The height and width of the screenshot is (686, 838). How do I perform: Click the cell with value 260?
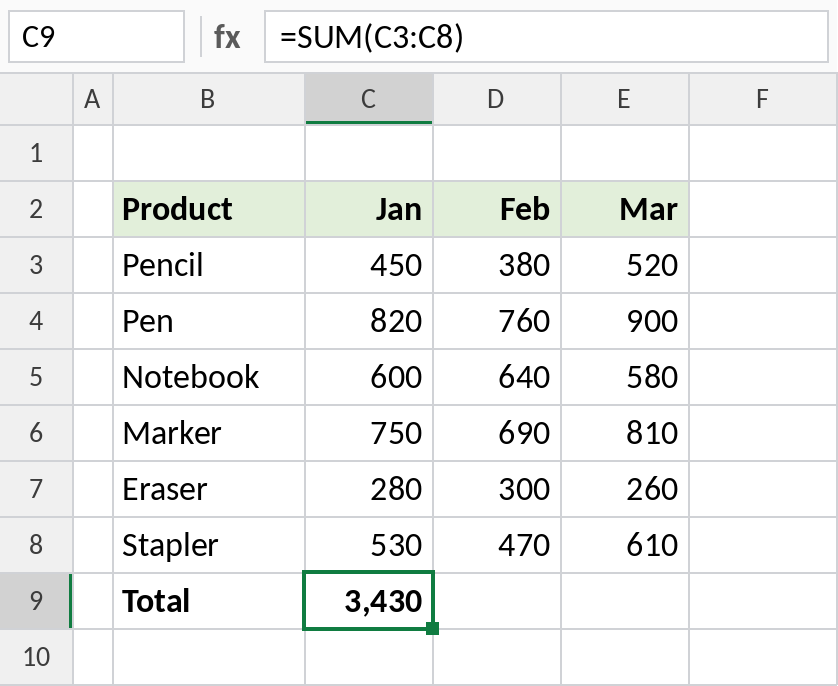[625, 489]
